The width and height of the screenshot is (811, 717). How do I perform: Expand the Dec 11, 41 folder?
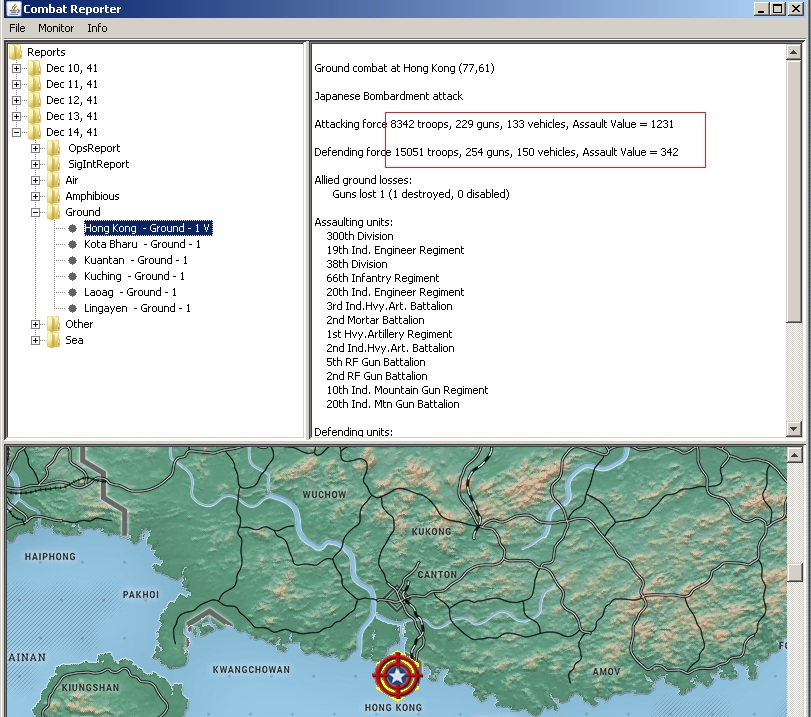click(x=17, y=84)
